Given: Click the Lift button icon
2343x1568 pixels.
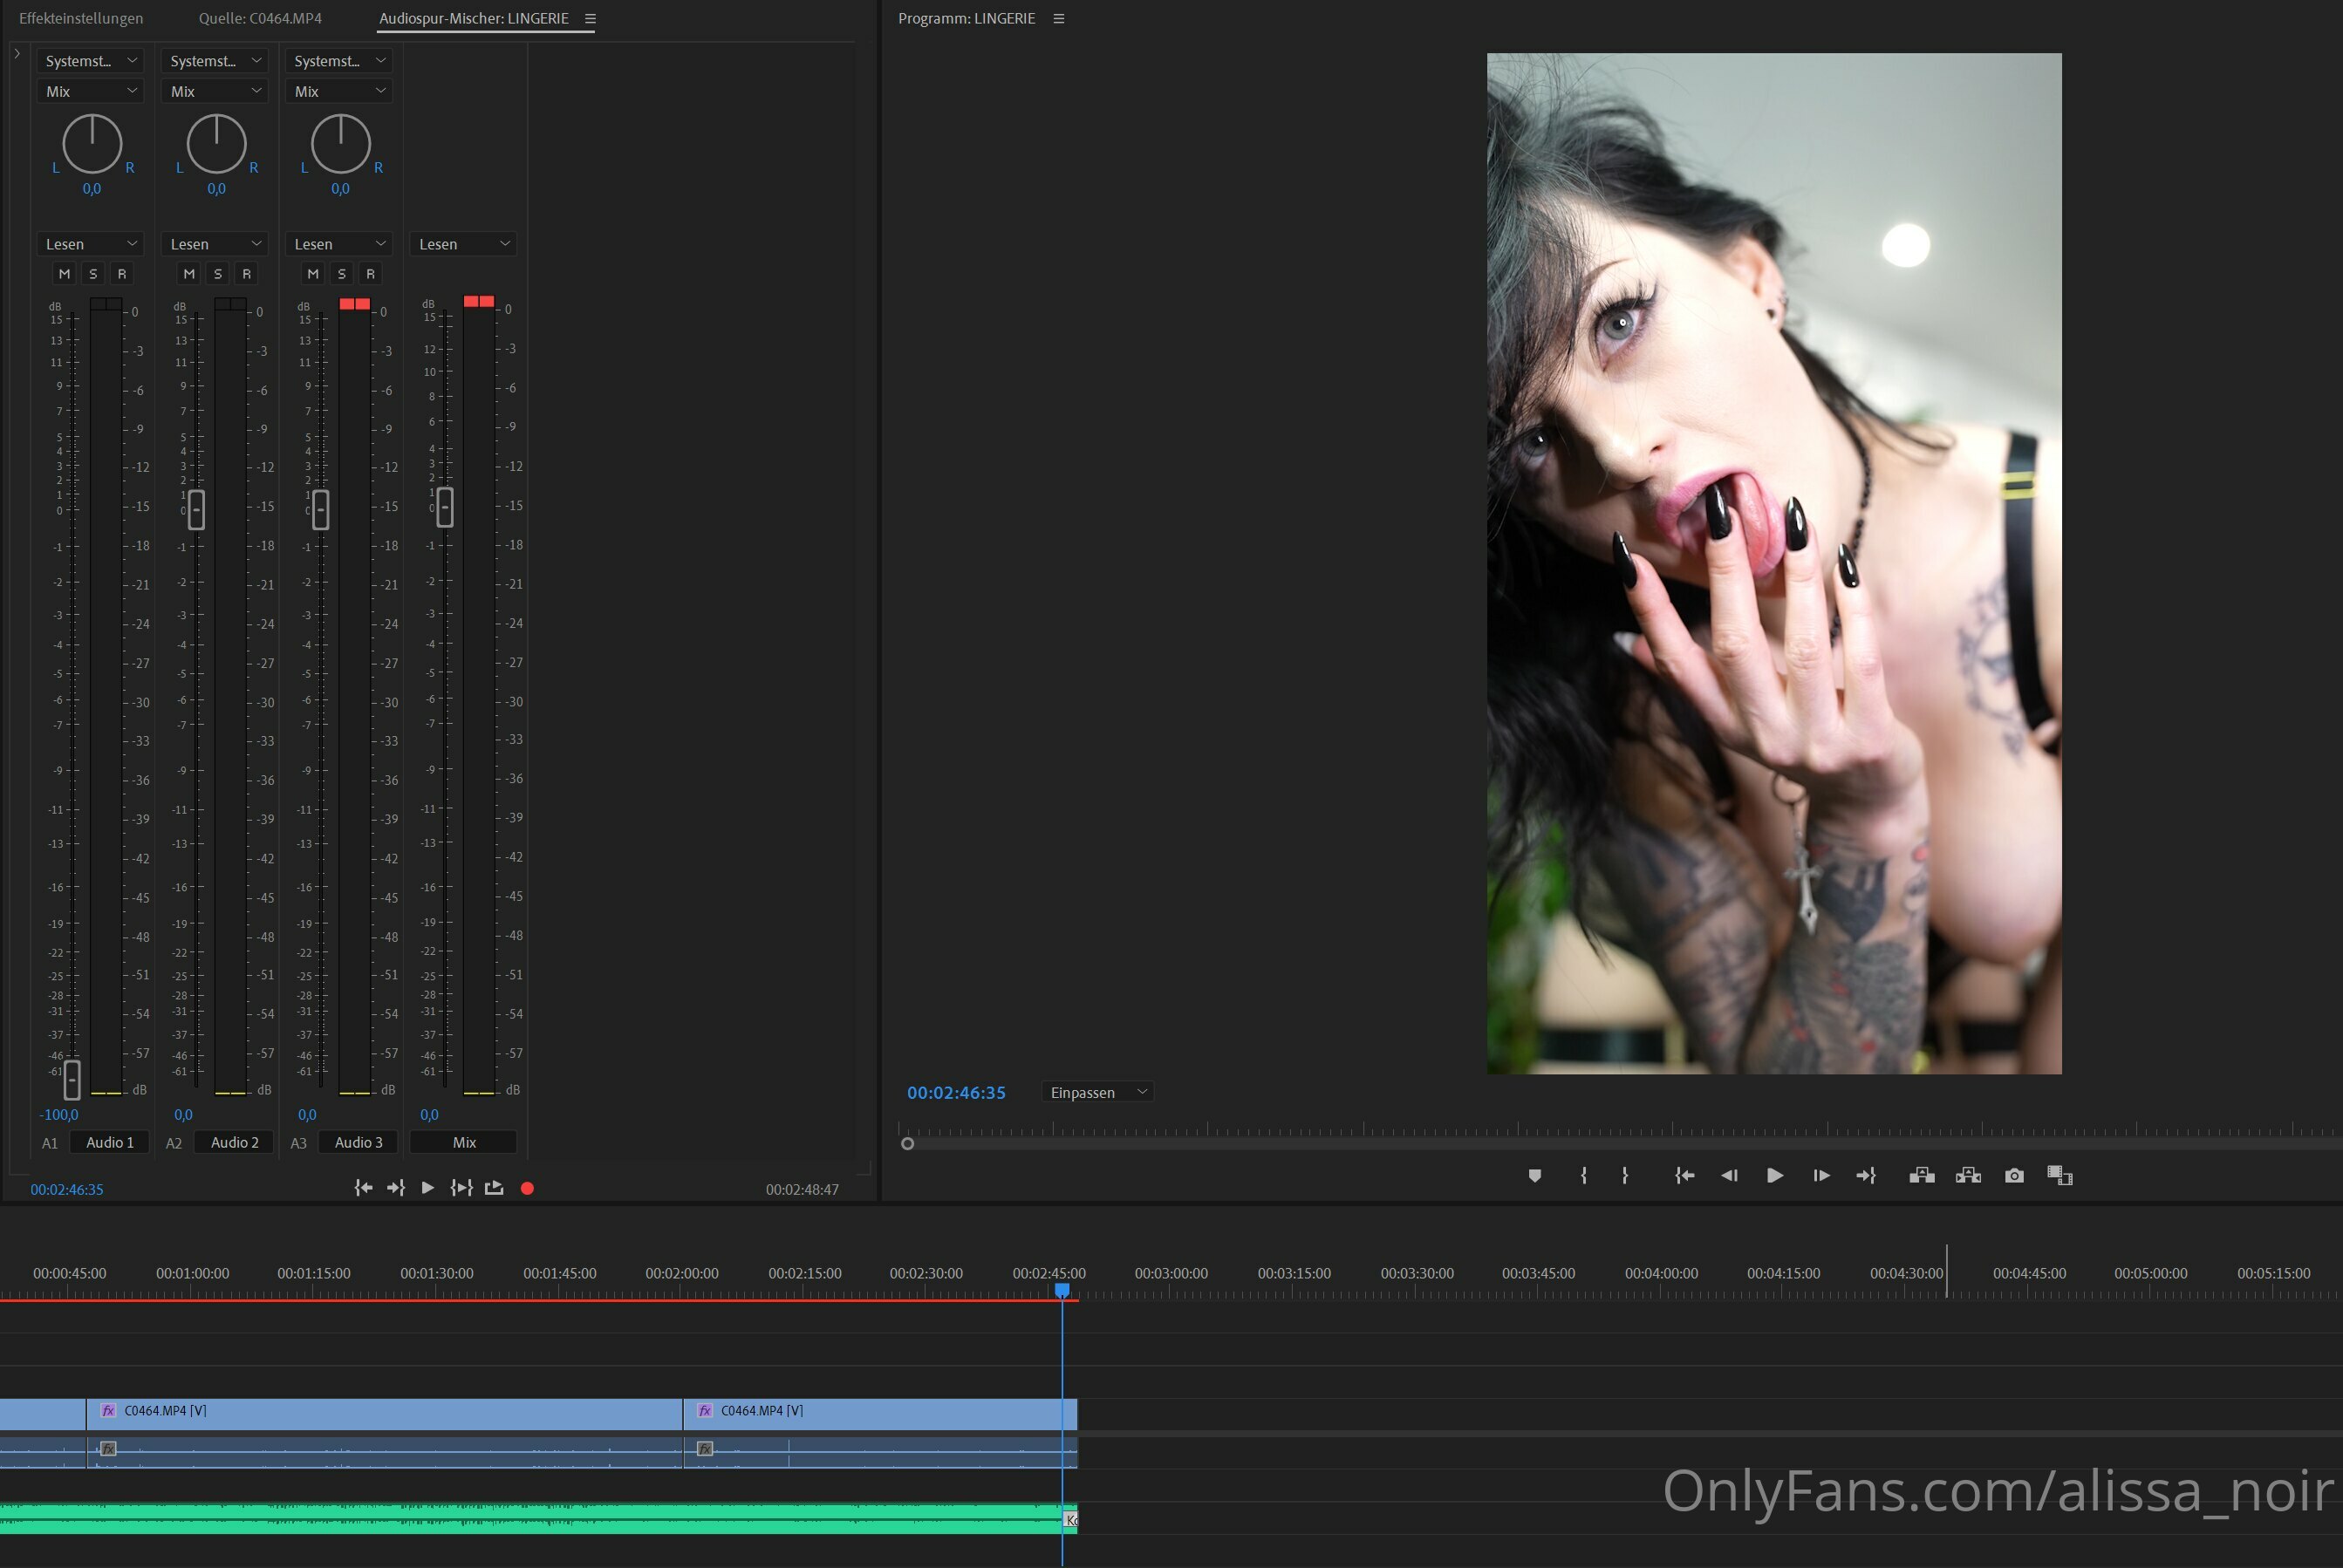Looking at the screenshot, I should pyautogui.click(x=1921, y=1175).
